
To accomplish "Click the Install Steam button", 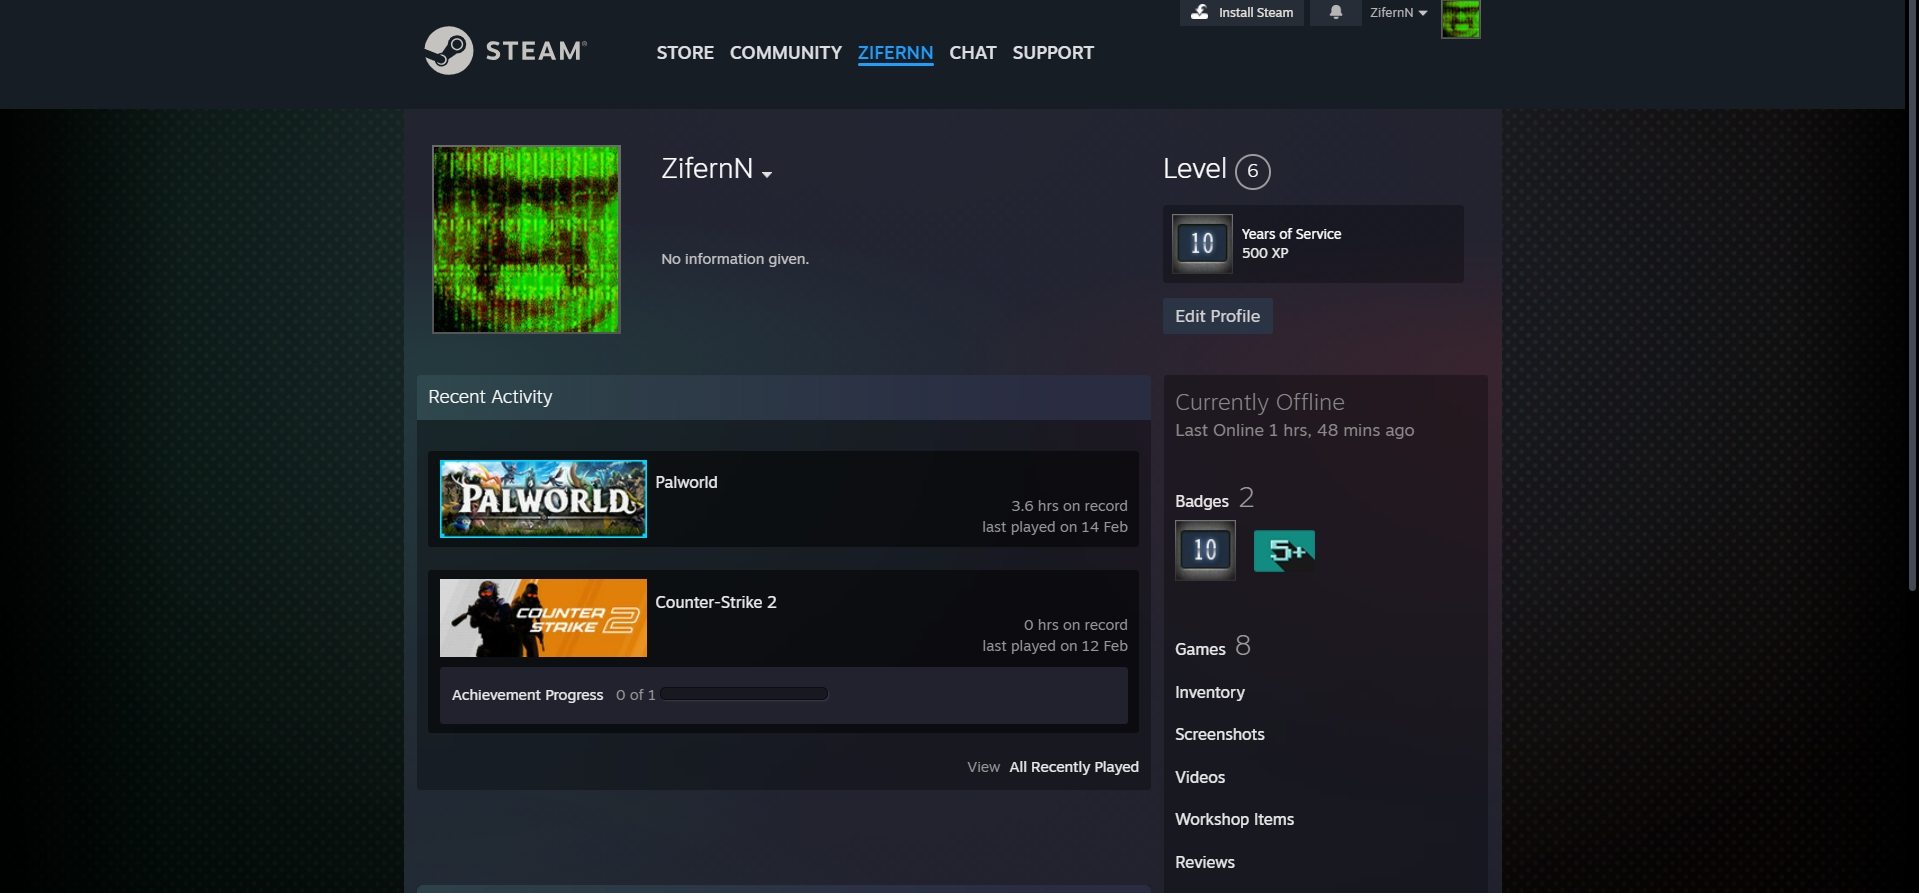I will pos(1242,12).
